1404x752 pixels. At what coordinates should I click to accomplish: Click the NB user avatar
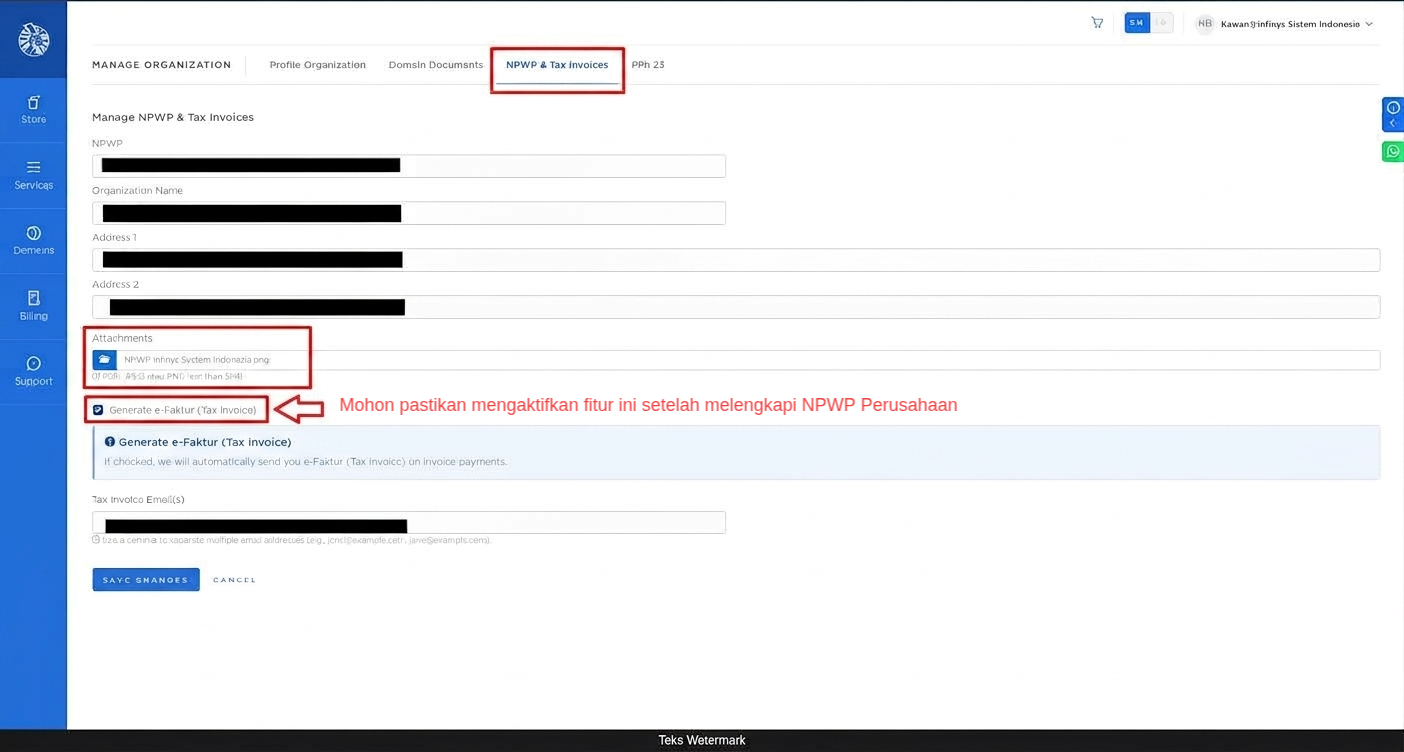point(1205,23)
